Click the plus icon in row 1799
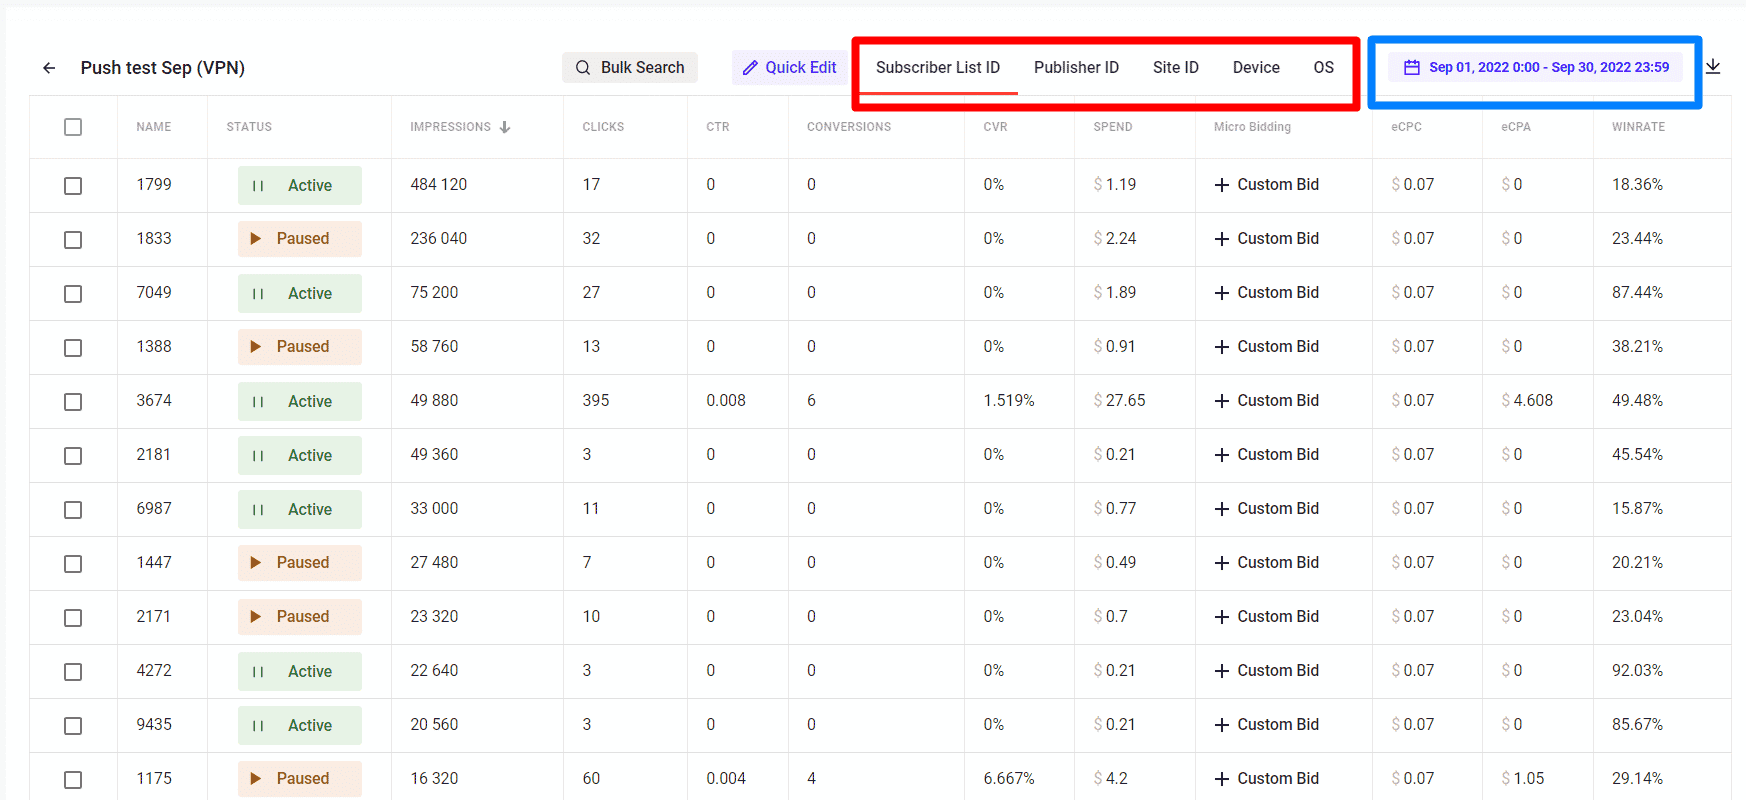Viewport: 1746px width, 800px height. pos(1222,185)
